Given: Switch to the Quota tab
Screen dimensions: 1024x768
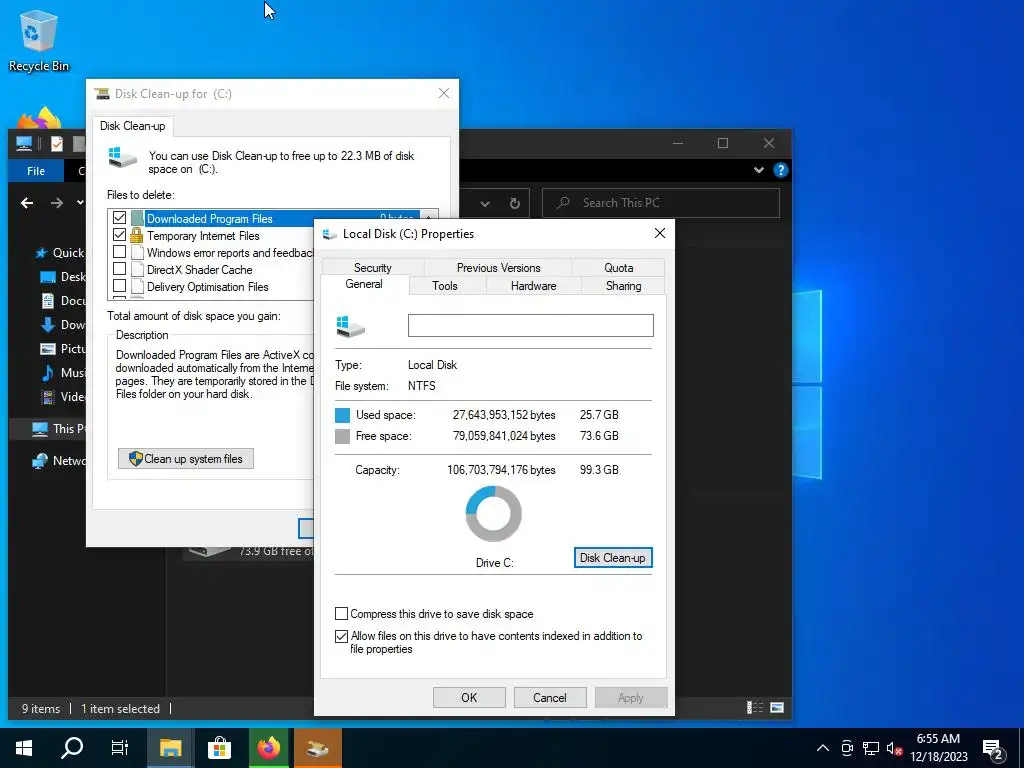Looking at the screenshot, I should [618, 268].
